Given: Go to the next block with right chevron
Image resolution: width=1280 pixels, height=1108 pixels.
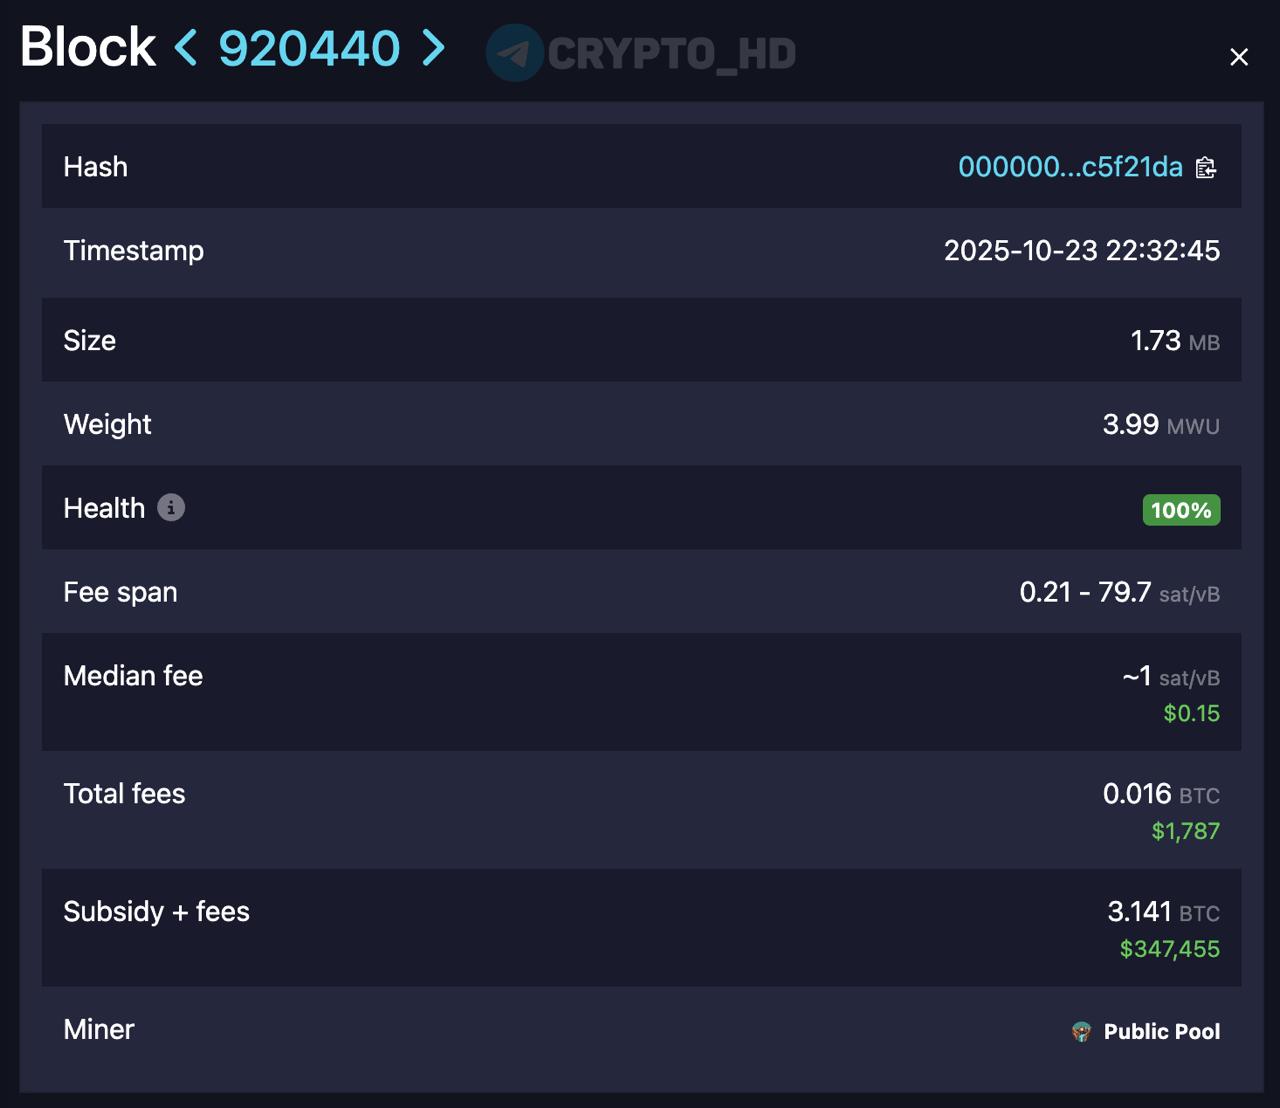Looking at the screenshot, I should point(433,48).
